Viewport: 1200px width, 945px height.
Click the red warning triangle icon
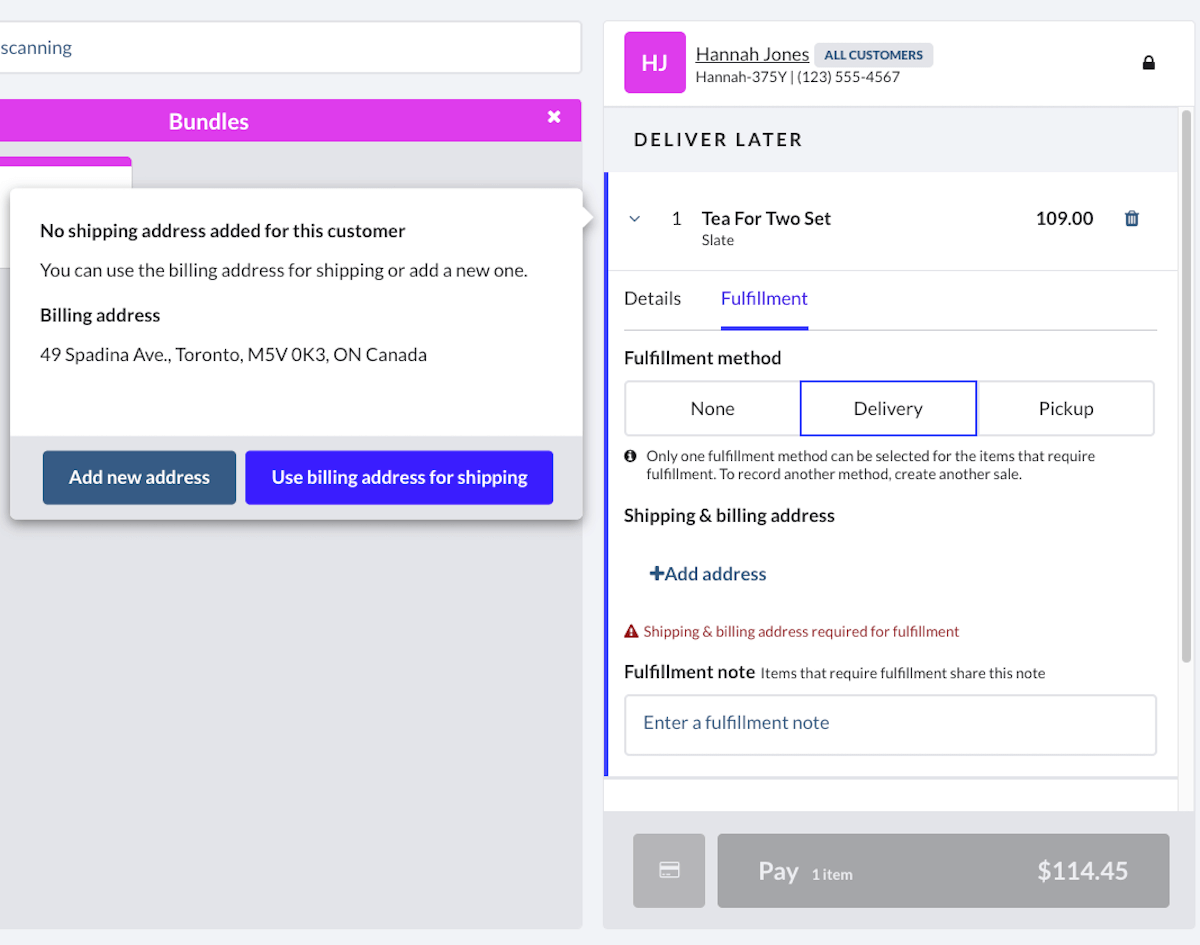point(631,632)
